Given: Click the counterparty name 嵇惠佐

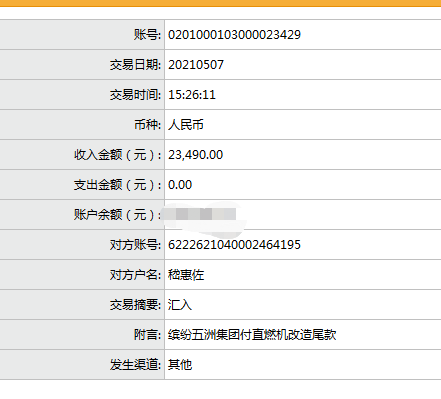Looking at the screenshot, I should tap(186, 275).
